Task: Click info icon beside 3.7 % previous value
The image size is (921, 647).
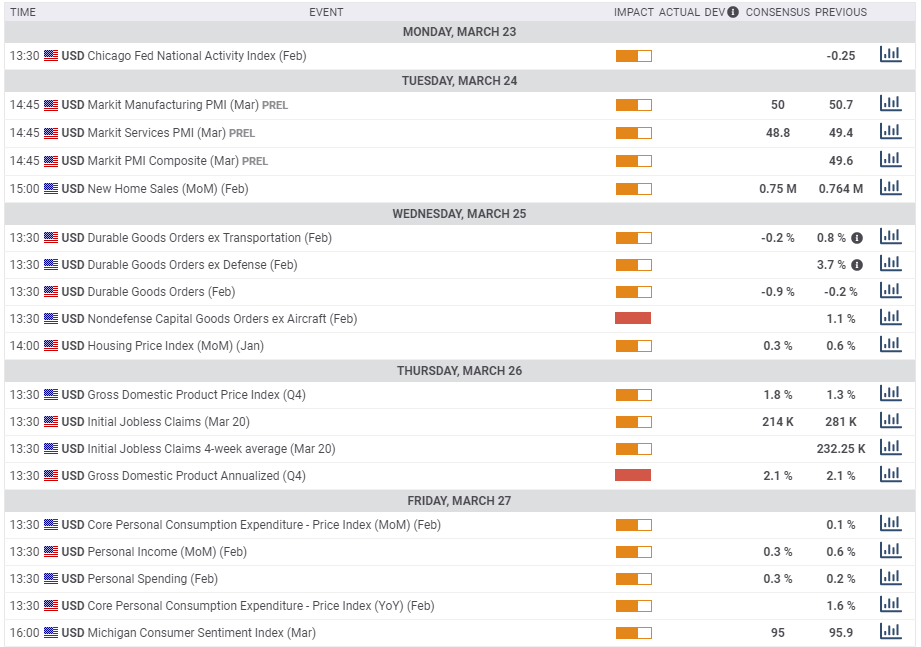Action: (857, 265)
